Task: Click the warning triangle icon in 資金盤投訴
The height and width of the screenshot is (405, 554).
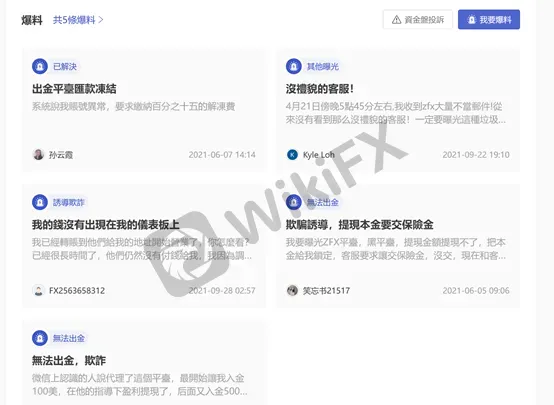Action: (396, 19)
